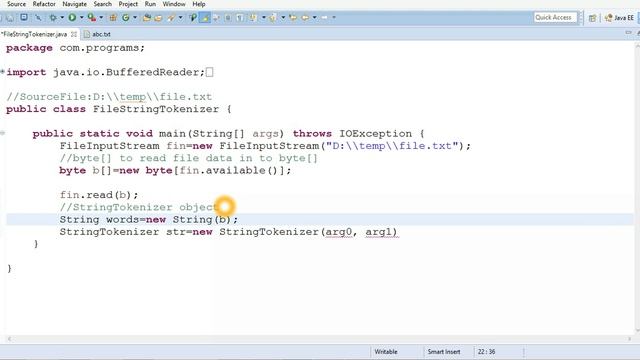Click the Open Task folder icon
This screenshot has width=640, height=360.
(158, 18)
